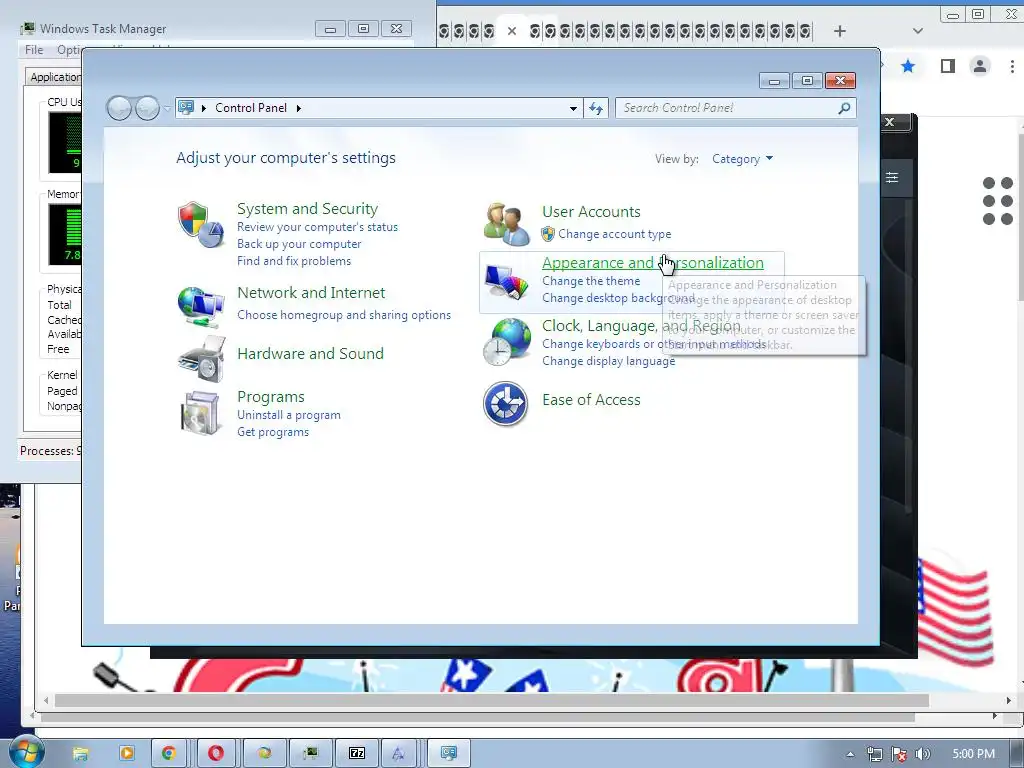
Task: Select the Applications tab in Task Manager
Action: click(55, 77)
